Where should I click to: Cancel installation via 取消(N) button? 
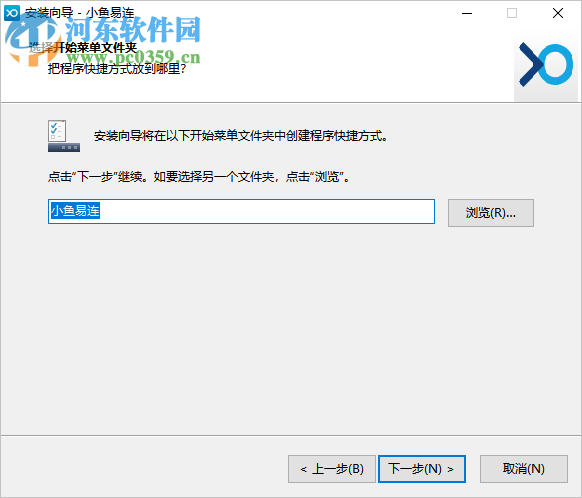click(524, 469)
